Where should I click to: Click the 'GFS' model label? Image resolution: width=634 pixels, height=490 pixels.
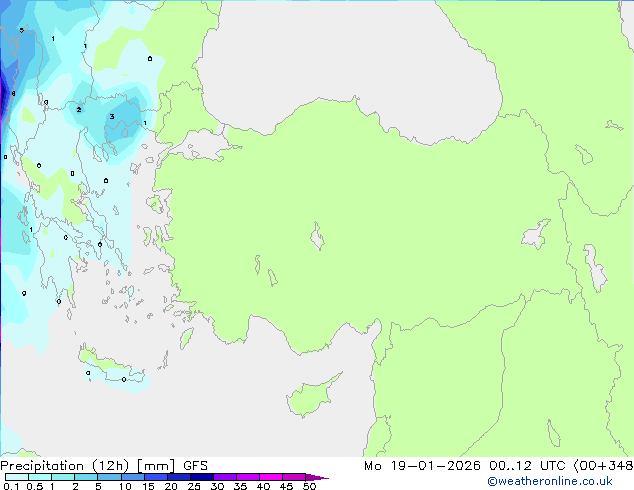(x=195, y=466)
